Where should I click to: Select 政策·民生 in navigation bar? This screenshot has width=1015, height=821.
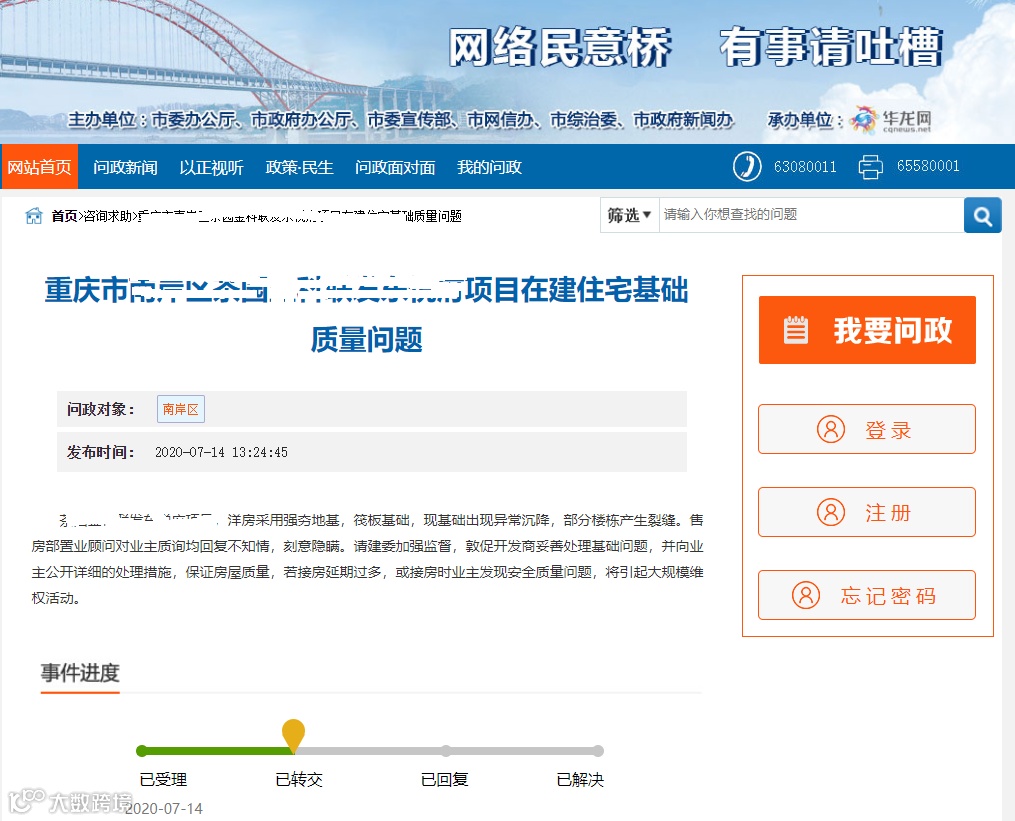(x=299, y=168)
